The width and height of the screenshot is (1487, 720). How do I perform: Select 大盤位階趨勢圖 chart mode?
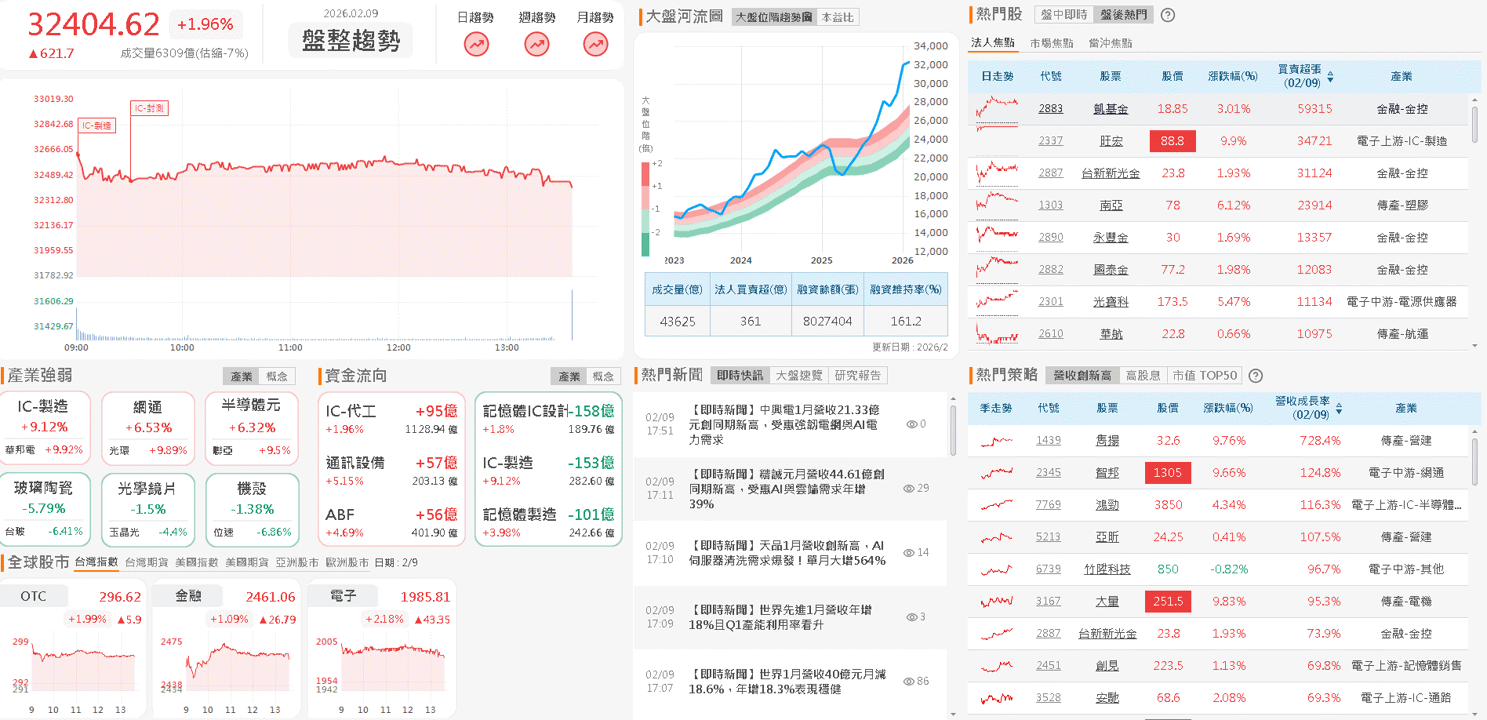774,17
